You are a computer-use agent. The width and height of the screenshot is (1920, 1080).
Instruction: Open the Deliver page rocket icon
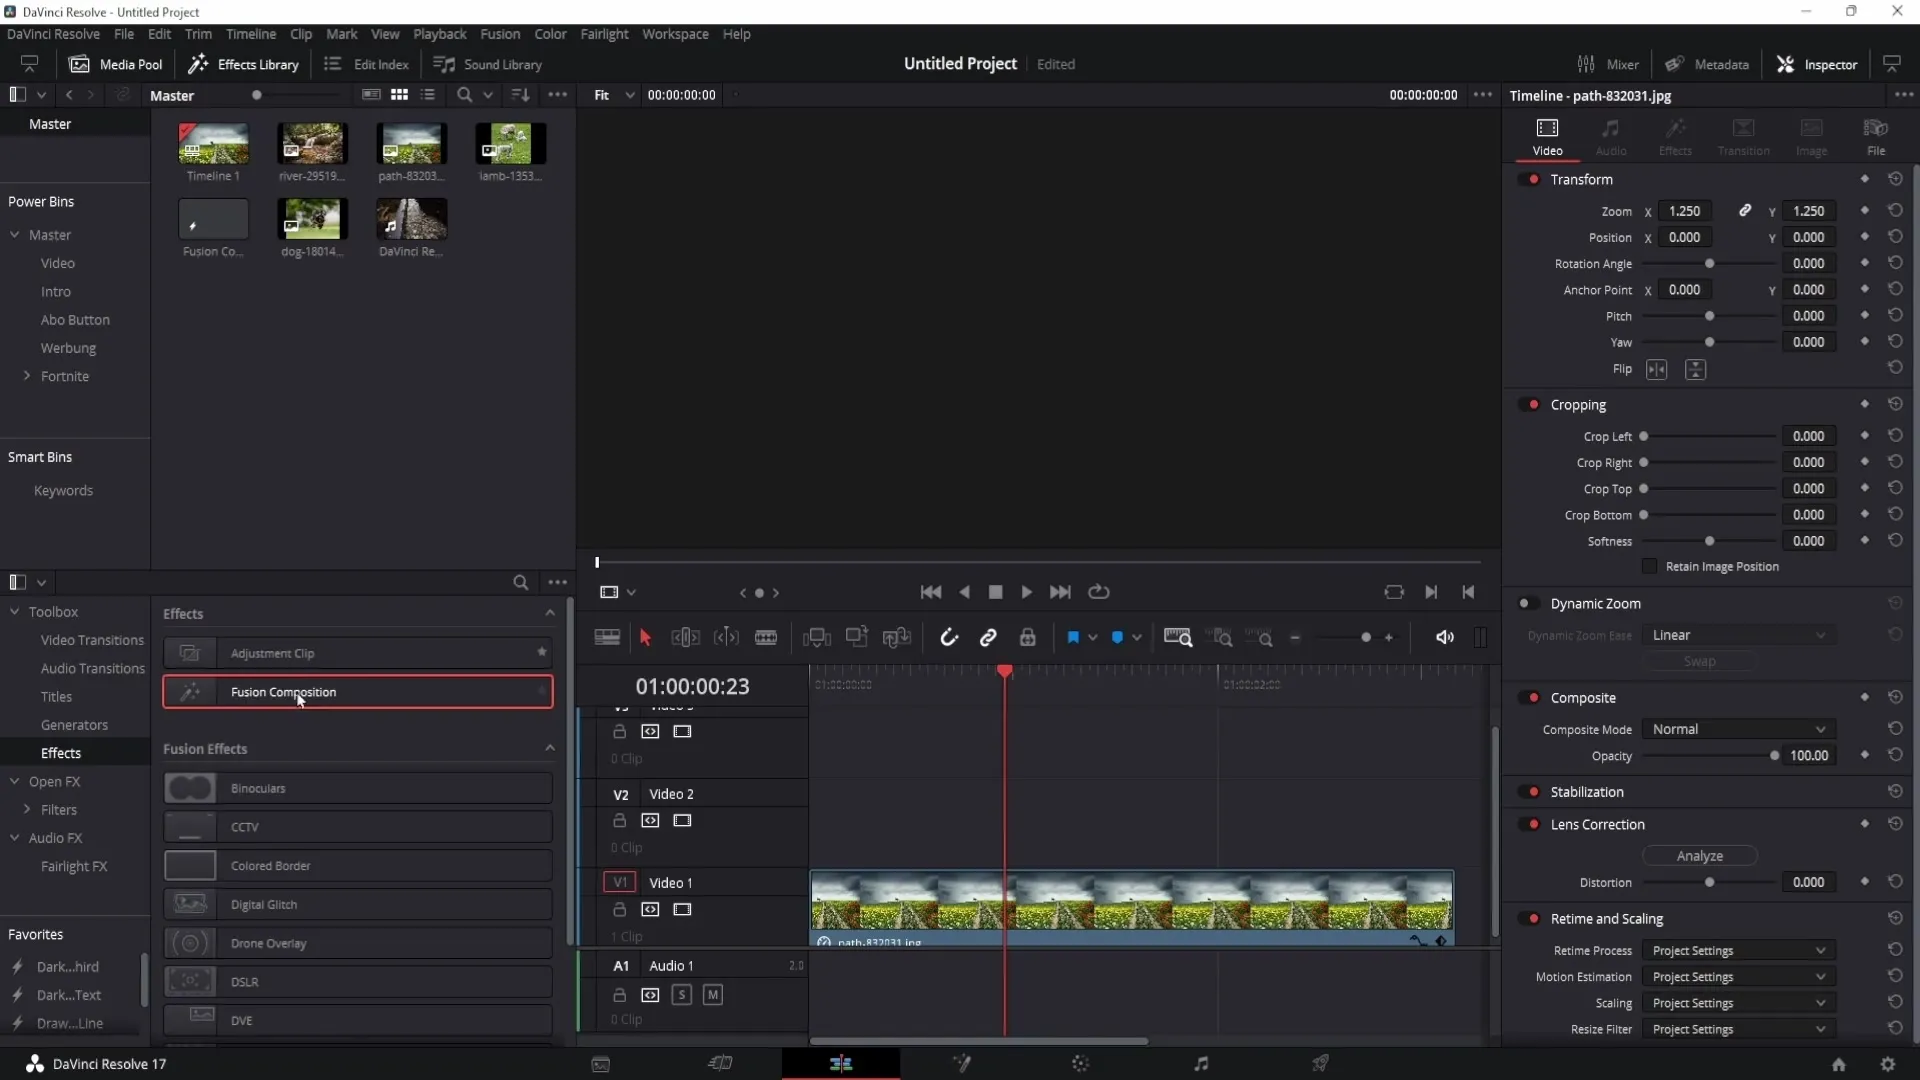point(1321,1064)
